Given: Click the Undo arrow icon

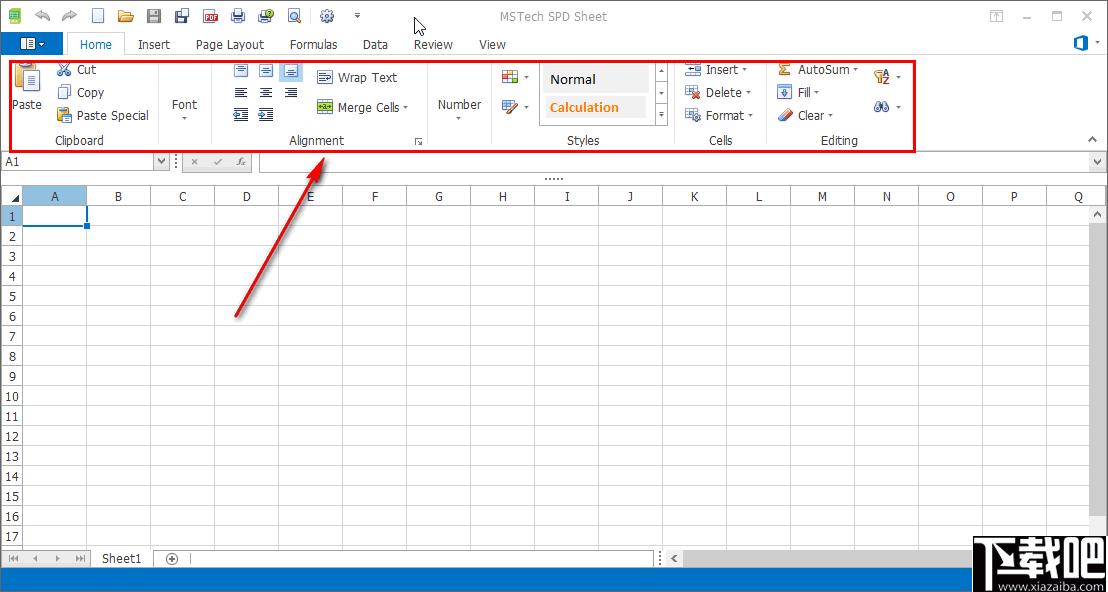Looking at the screenshot, I should (x=42, y=16).
